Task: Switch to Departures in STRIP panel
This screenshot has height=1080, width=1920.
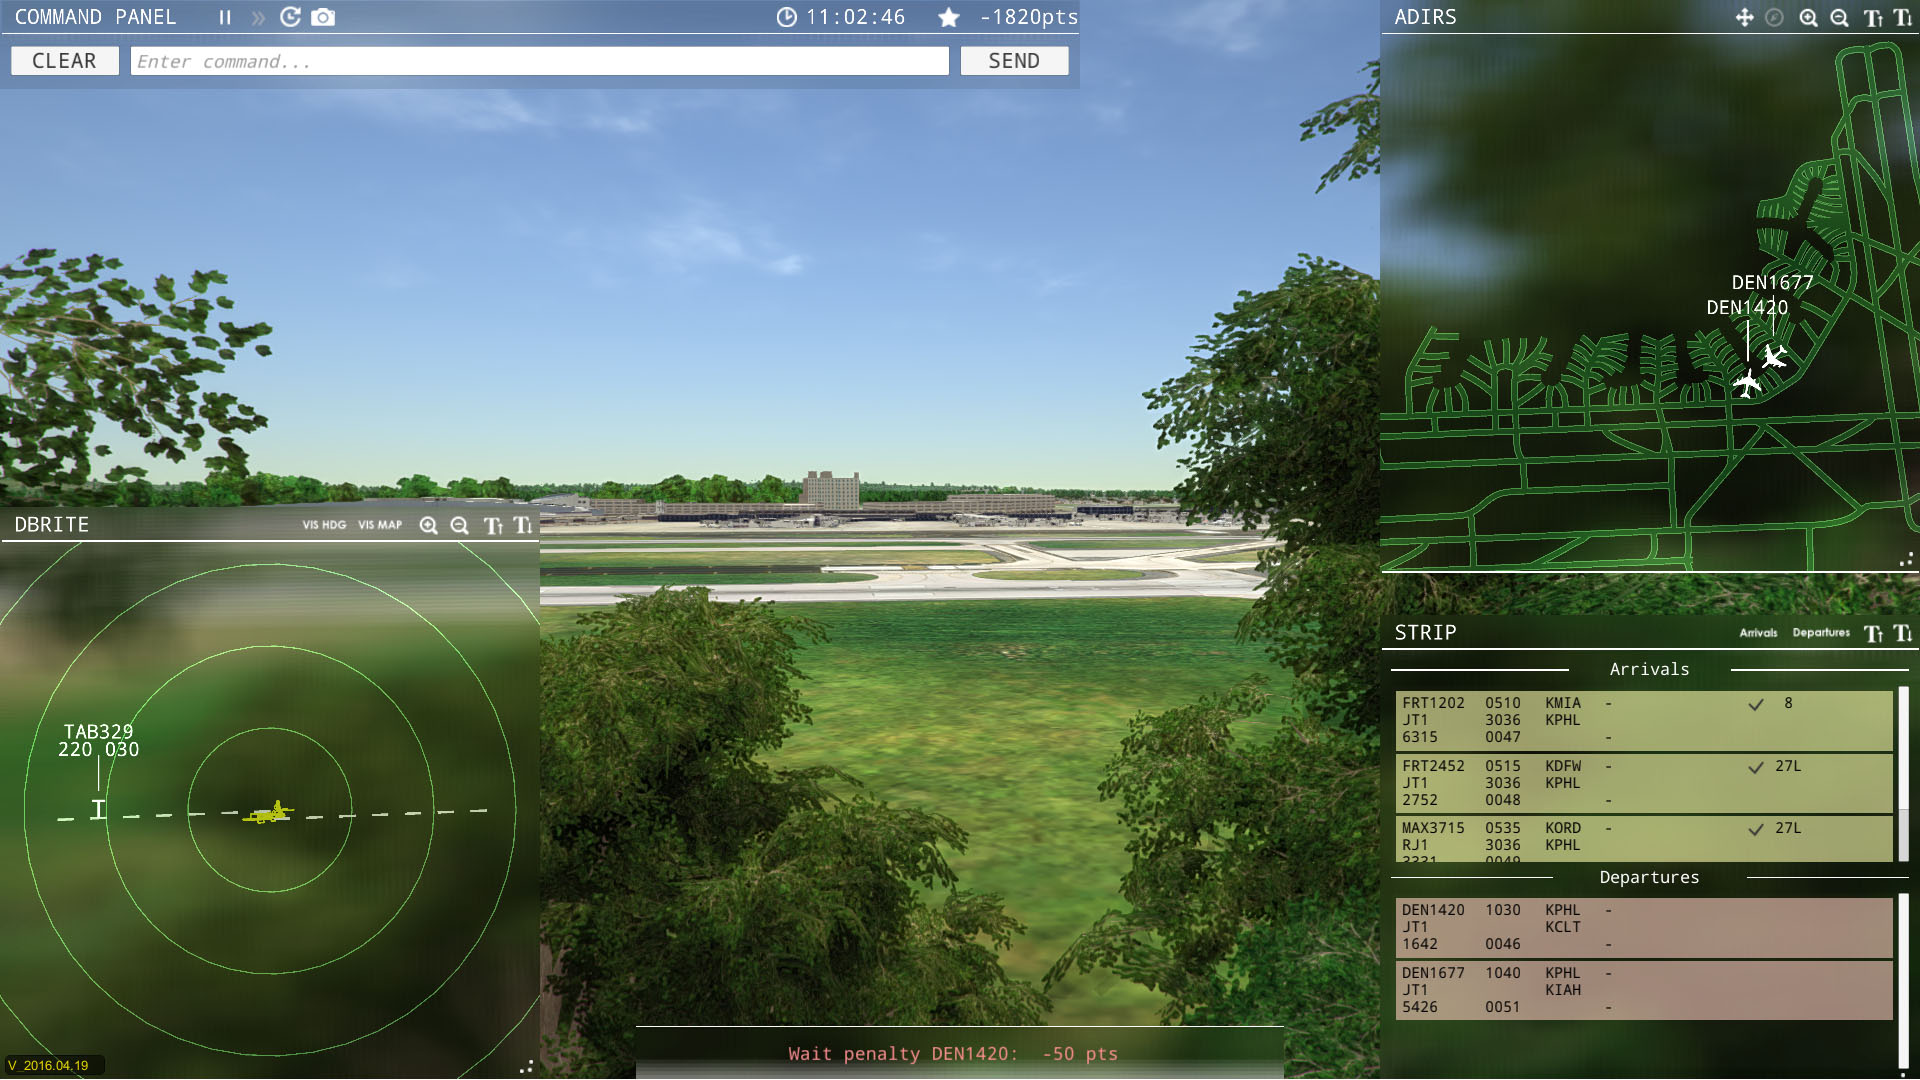Action: click(1821, 633)
